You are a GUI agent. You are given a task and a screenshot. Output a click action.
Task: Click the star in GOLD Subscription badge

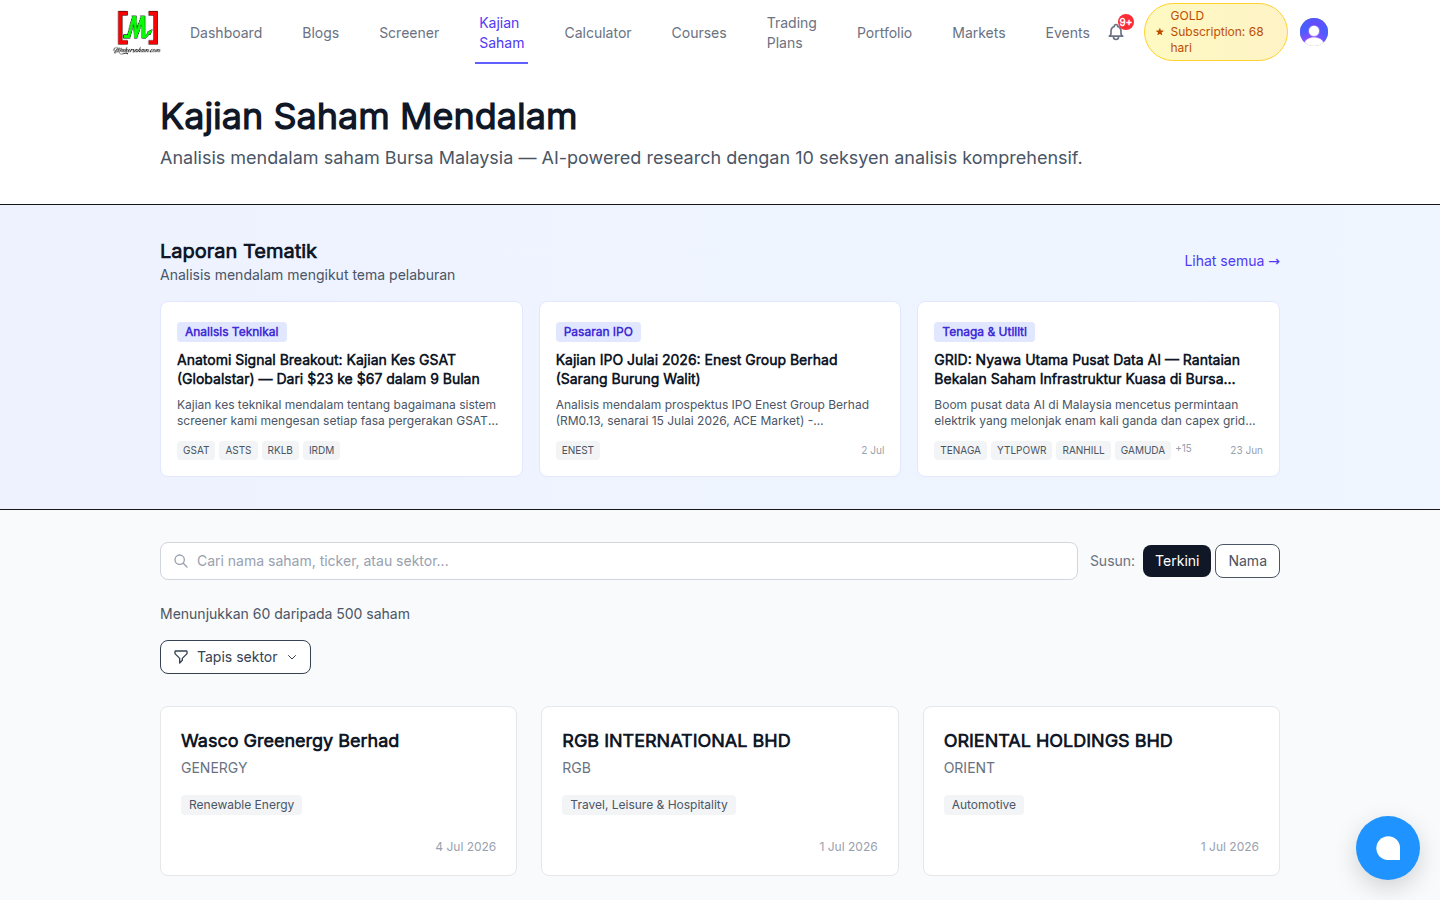[x=1160, y=32]
